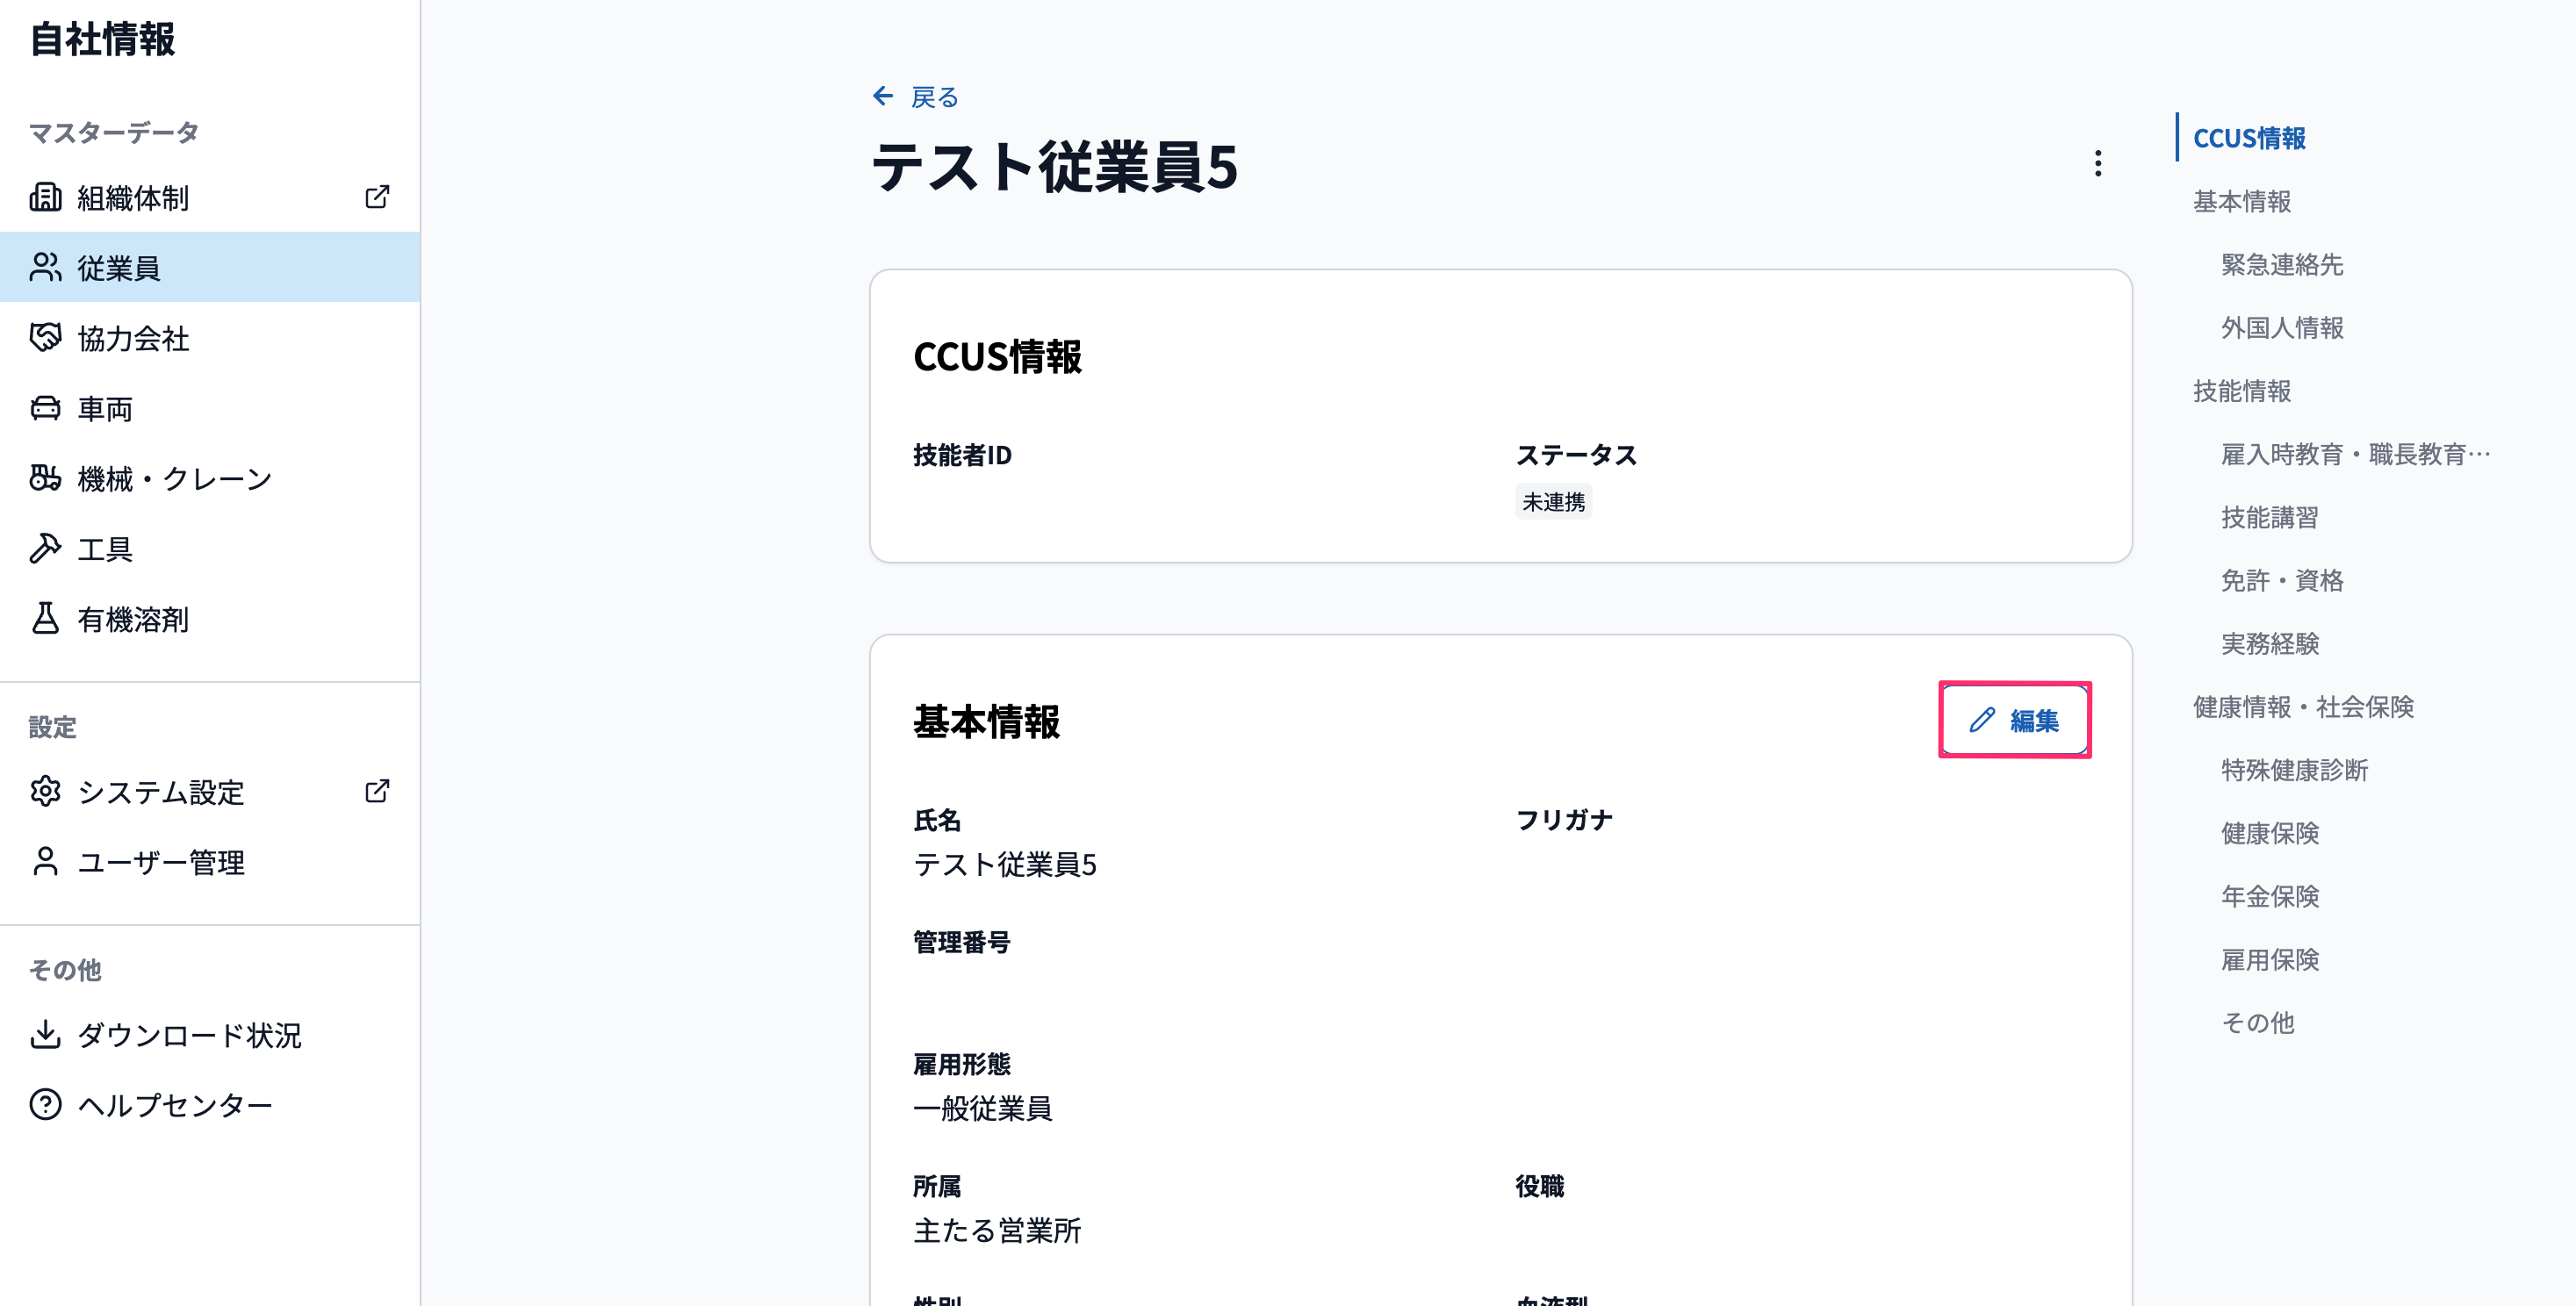Jump to 健康情報・社会保険 section
This screenshot has width=2576, height=1306.
click(2303, 707)
